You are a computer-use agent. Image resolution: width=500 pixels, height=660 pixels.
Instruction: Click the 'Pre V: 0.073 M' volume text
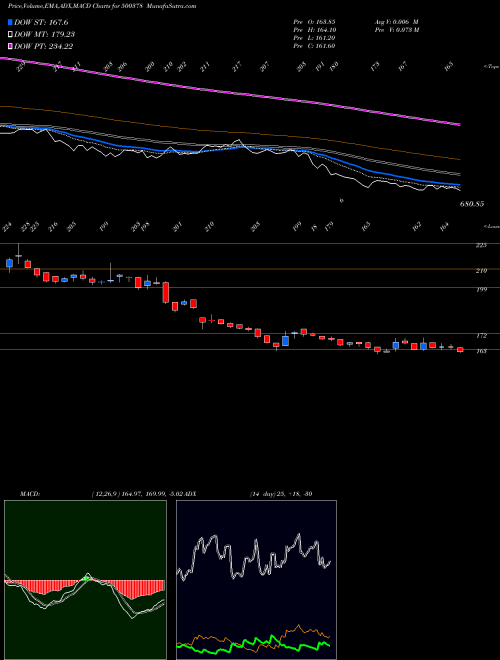coord(396,29)
